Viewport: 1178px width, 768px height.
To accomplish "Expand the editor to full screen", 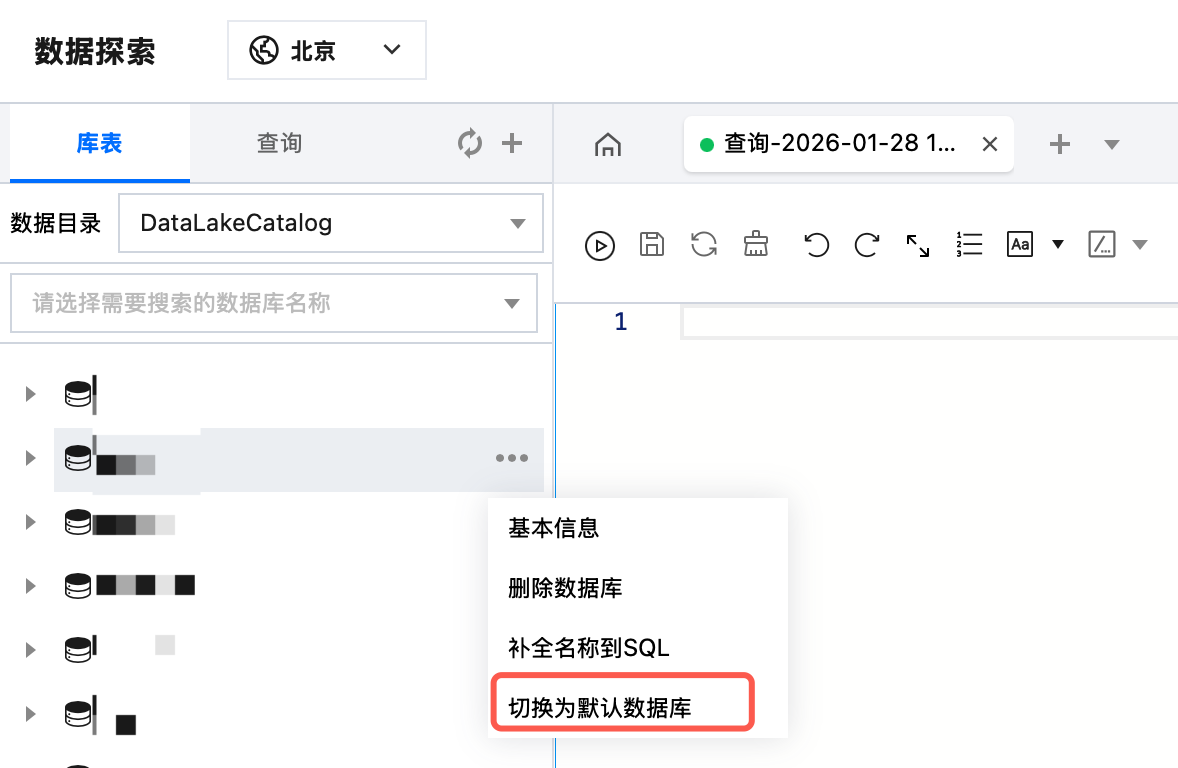I will tap(917, 246).
